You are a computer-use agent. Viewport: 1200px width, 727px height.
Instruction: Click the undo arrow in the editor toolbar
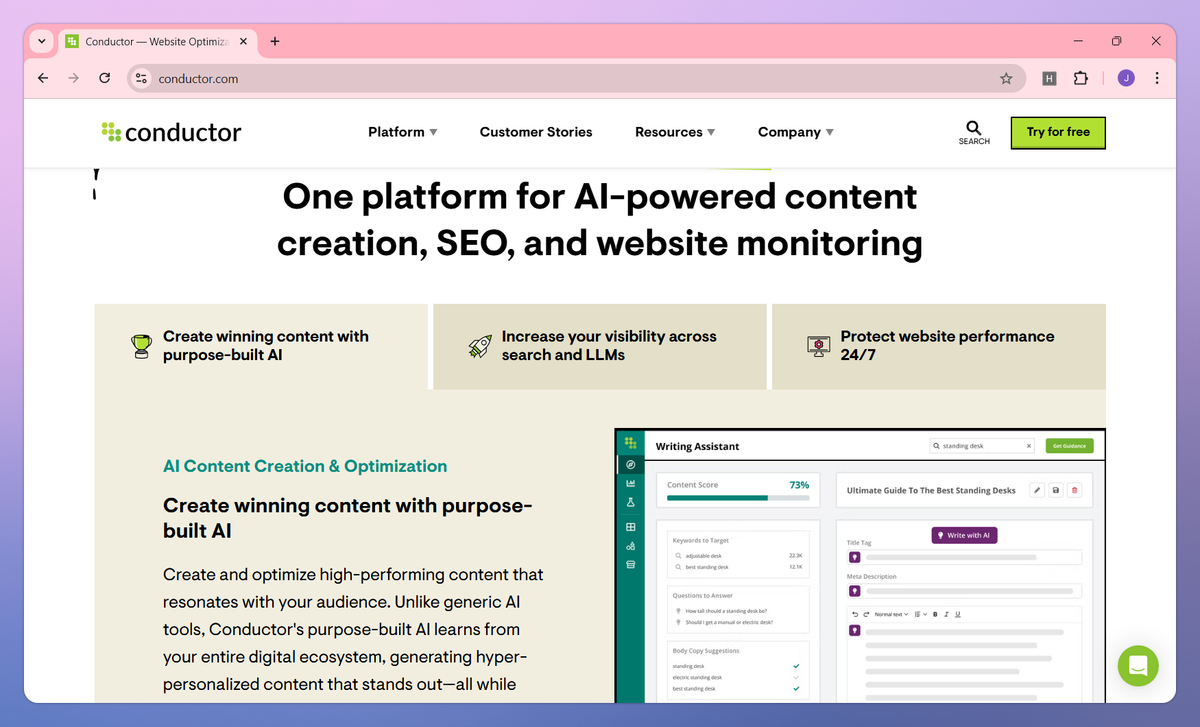tap(855, 614)
